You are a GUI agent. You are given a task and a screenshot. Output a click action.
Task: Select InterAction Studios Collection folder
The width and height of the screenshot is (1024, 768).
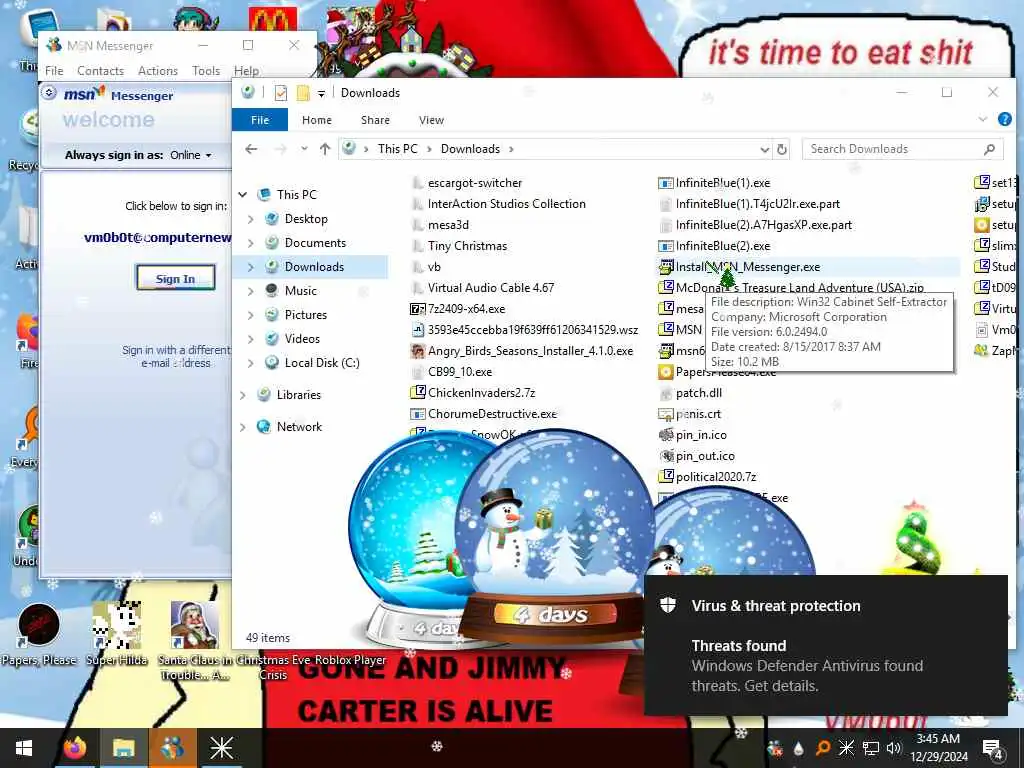(x=499, y=204)
